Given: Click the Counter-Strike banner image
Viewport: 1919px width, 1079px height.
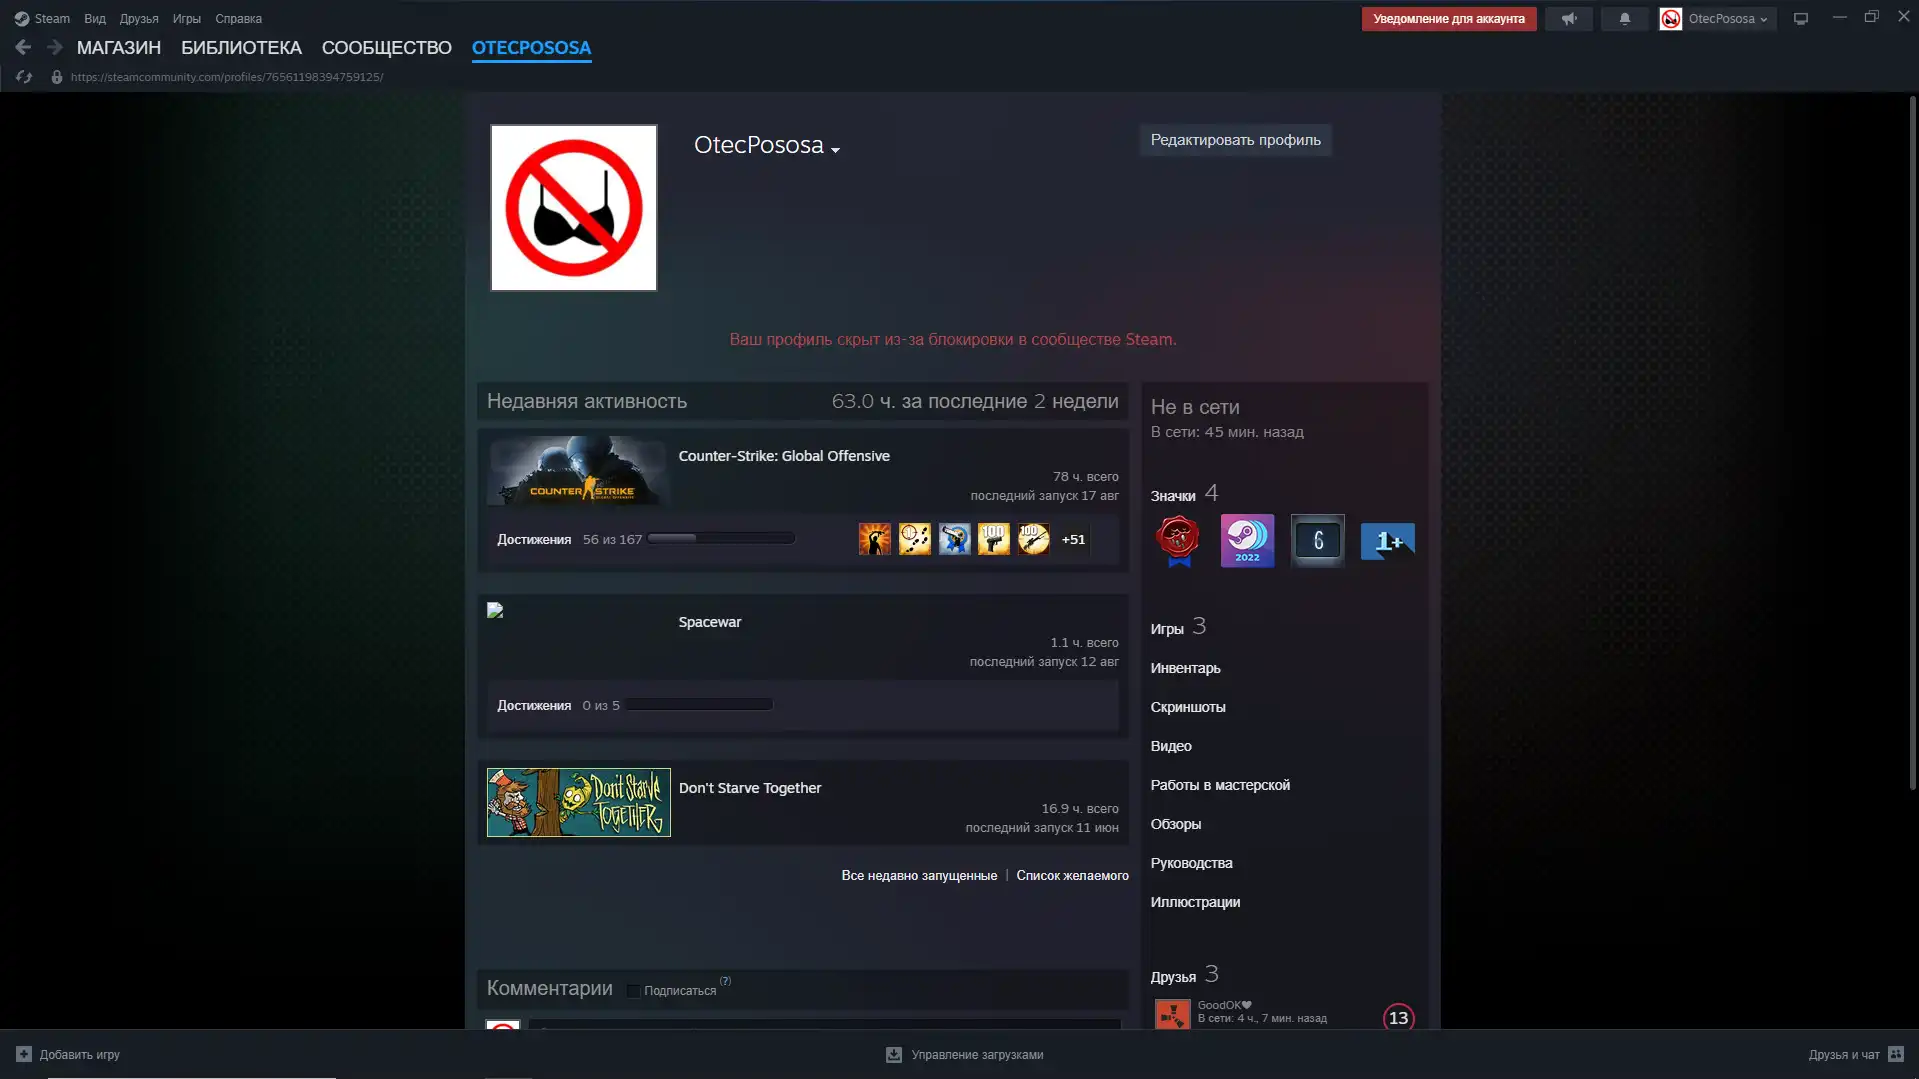Looking at the screenshot, I should click(578, 470).
